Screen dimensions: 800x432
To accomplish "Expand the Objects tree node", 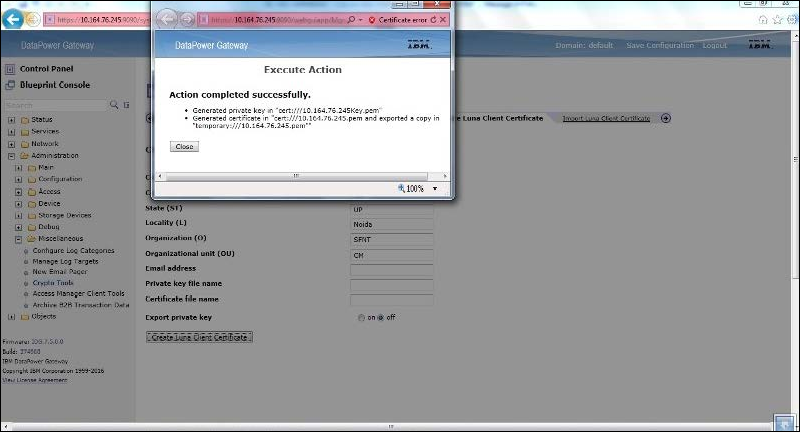I will (11, 317).
